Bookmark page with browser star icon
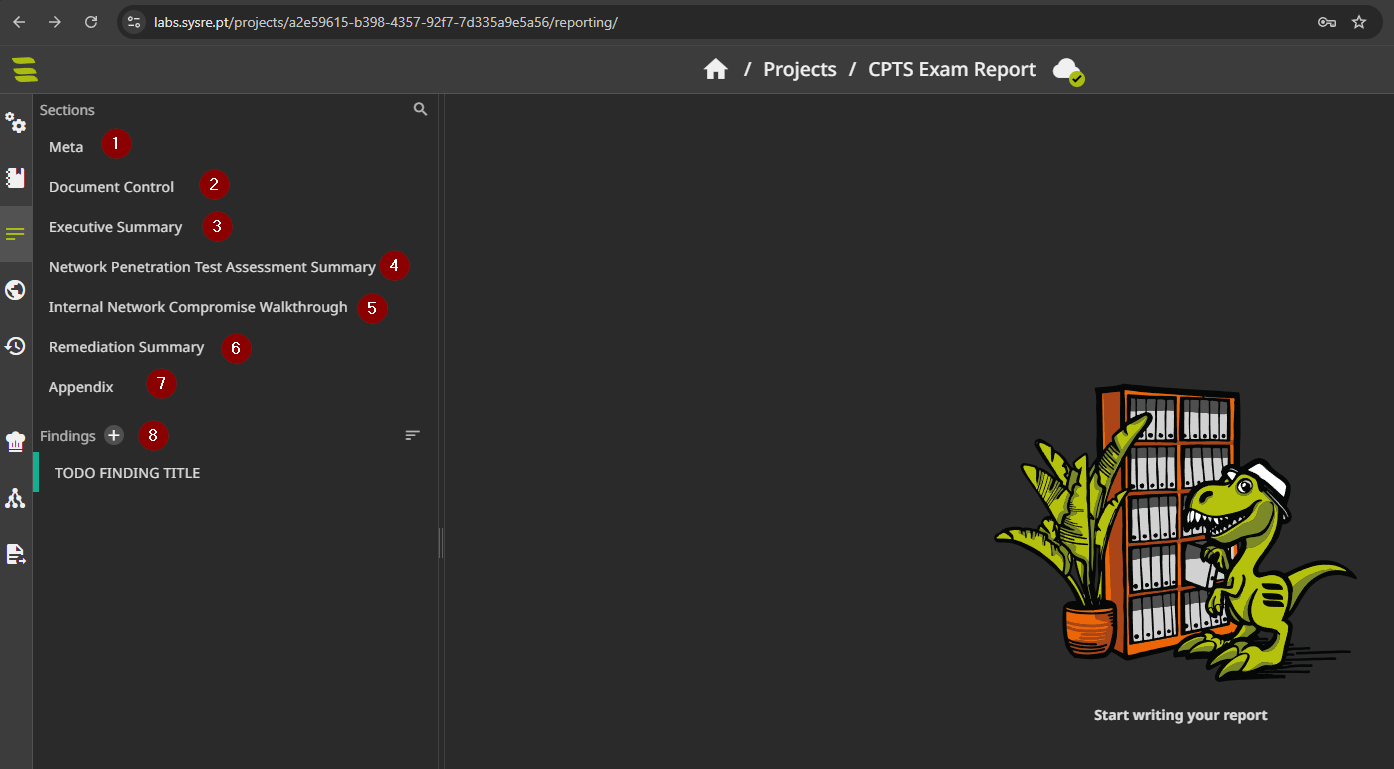The image size is (1394, 769). pyautogui.click(x=1359, y=22)
